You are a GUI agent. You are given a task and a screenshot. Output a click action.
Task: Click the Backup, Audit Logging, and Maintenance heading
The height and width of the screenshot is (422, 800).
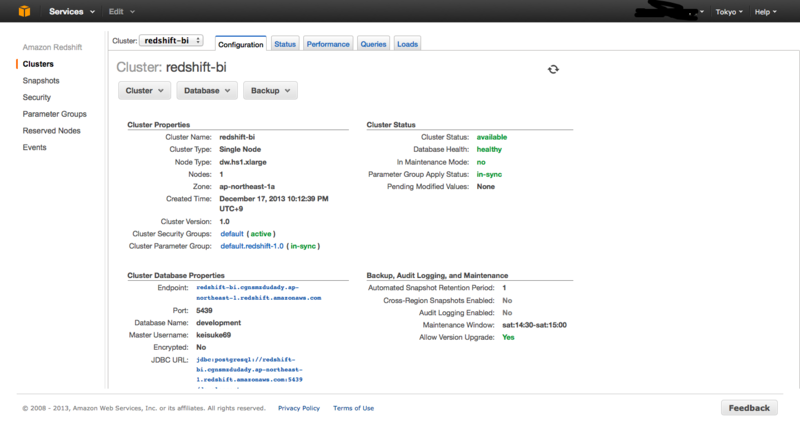point(437,275)
